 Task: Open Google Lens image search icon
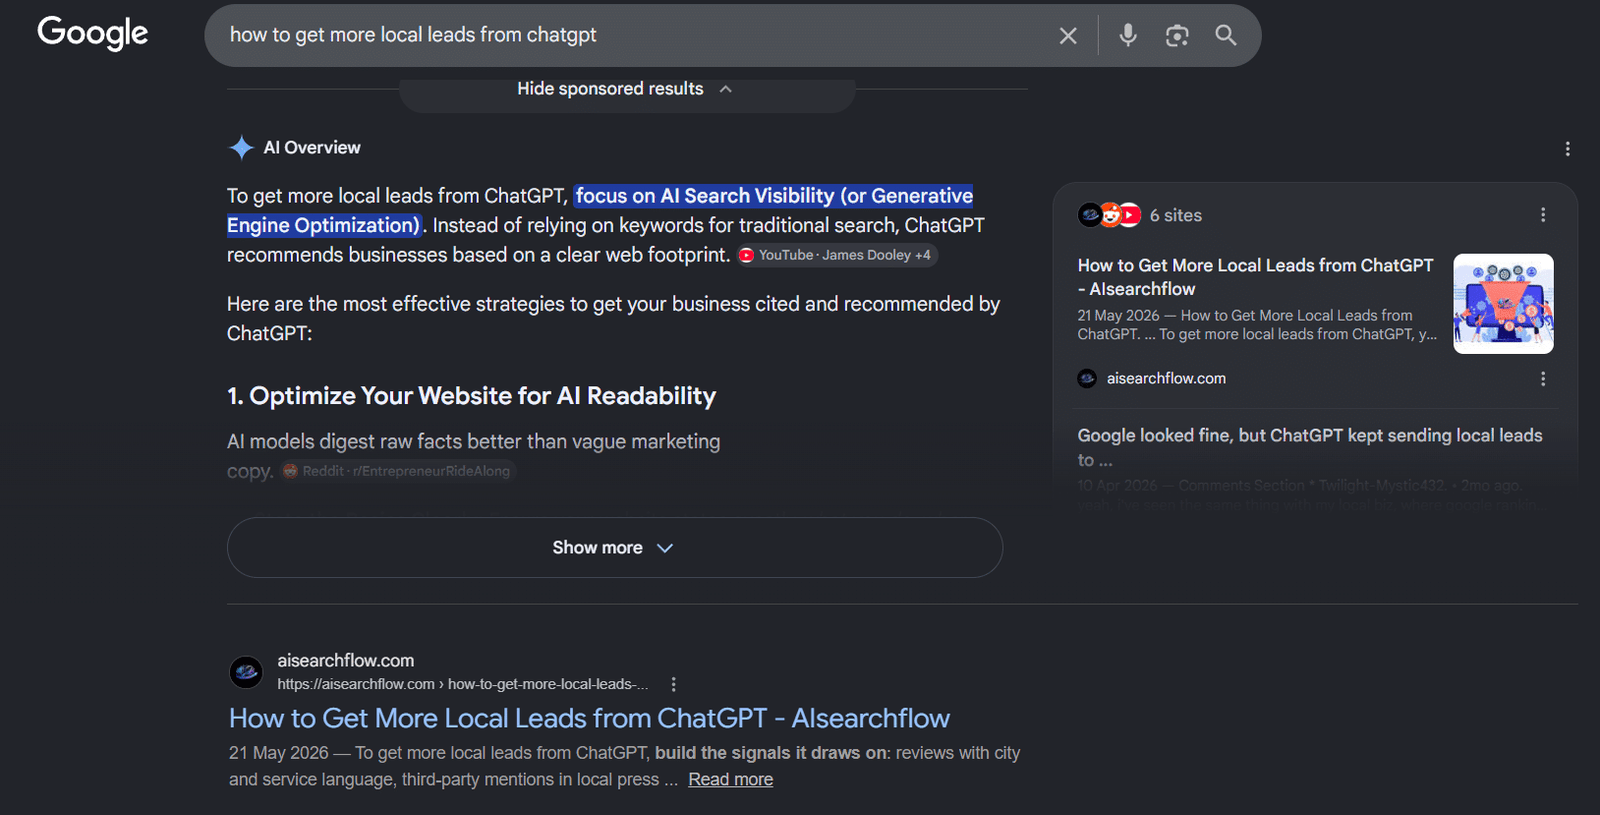(1177, 36)
